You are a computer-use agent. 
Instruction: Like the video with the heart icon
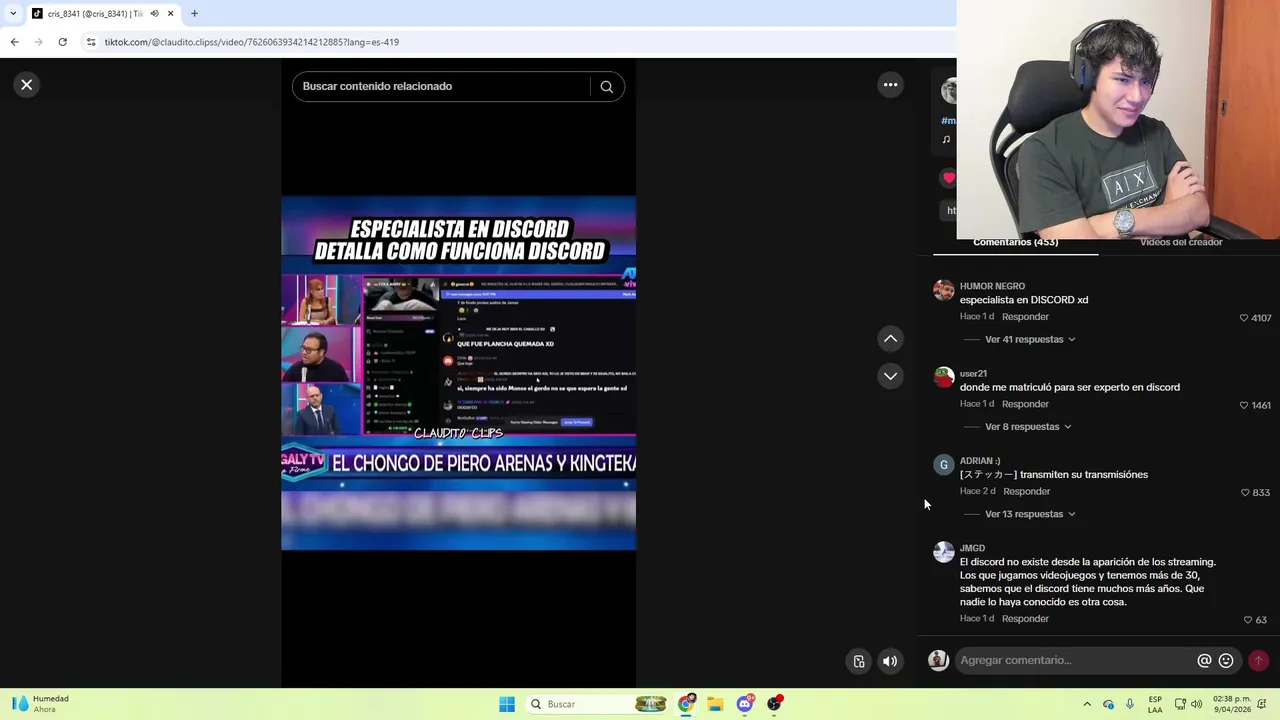[x=948, y=178]
